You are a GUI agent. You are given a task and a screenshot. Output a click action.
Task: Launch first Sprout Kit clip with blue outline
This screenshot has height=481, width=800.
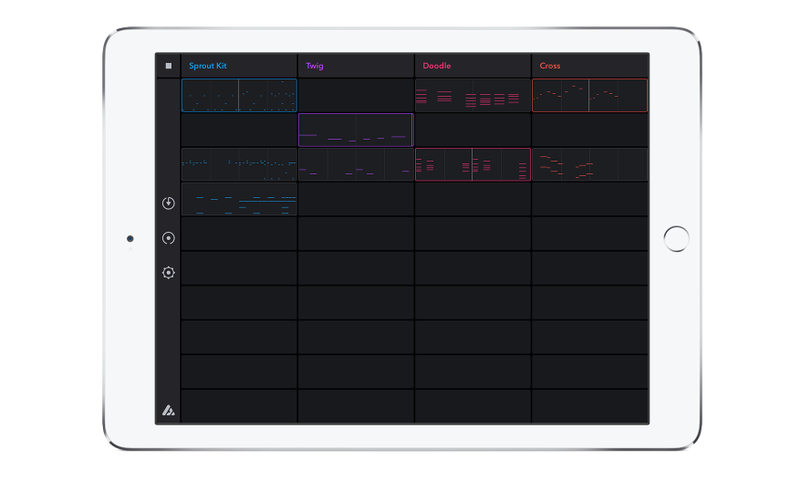point(239,95)
